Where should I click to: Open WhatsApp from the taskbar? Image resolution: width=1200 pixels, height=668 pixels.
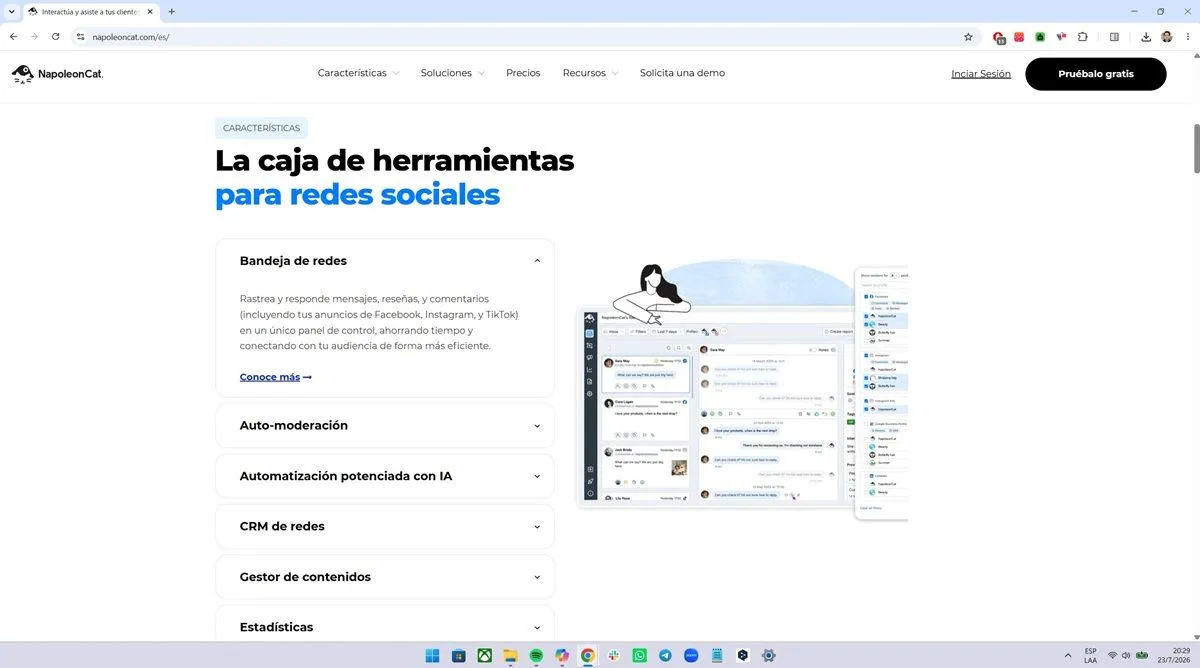click(640, 655)
